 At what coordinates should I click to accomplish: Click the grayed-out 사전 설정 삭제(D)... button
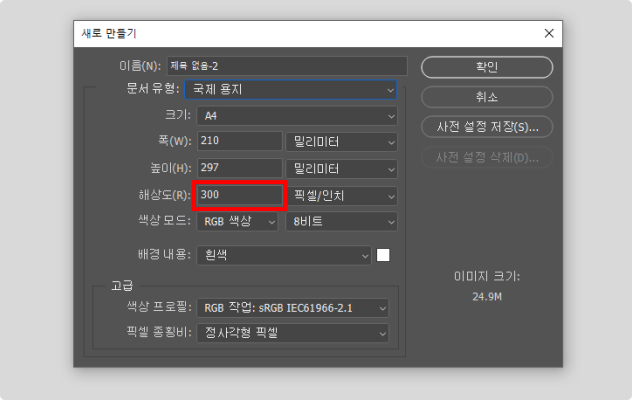(x=487, y=157)
